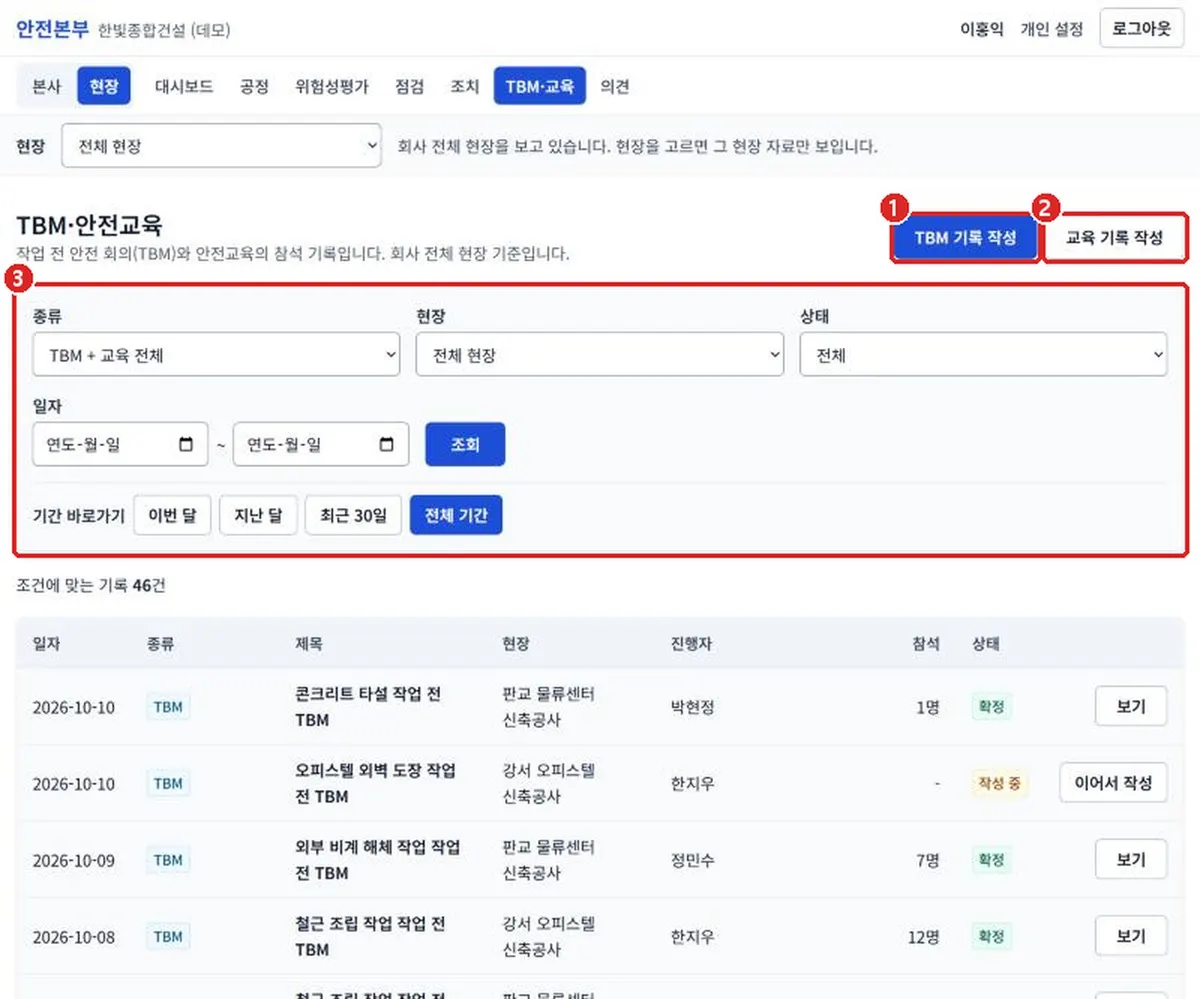Image resolution: width=1200 pixels, height=999 pixels.
Task: Select the 이번 달 period shortcut
Action: point(173,516)
